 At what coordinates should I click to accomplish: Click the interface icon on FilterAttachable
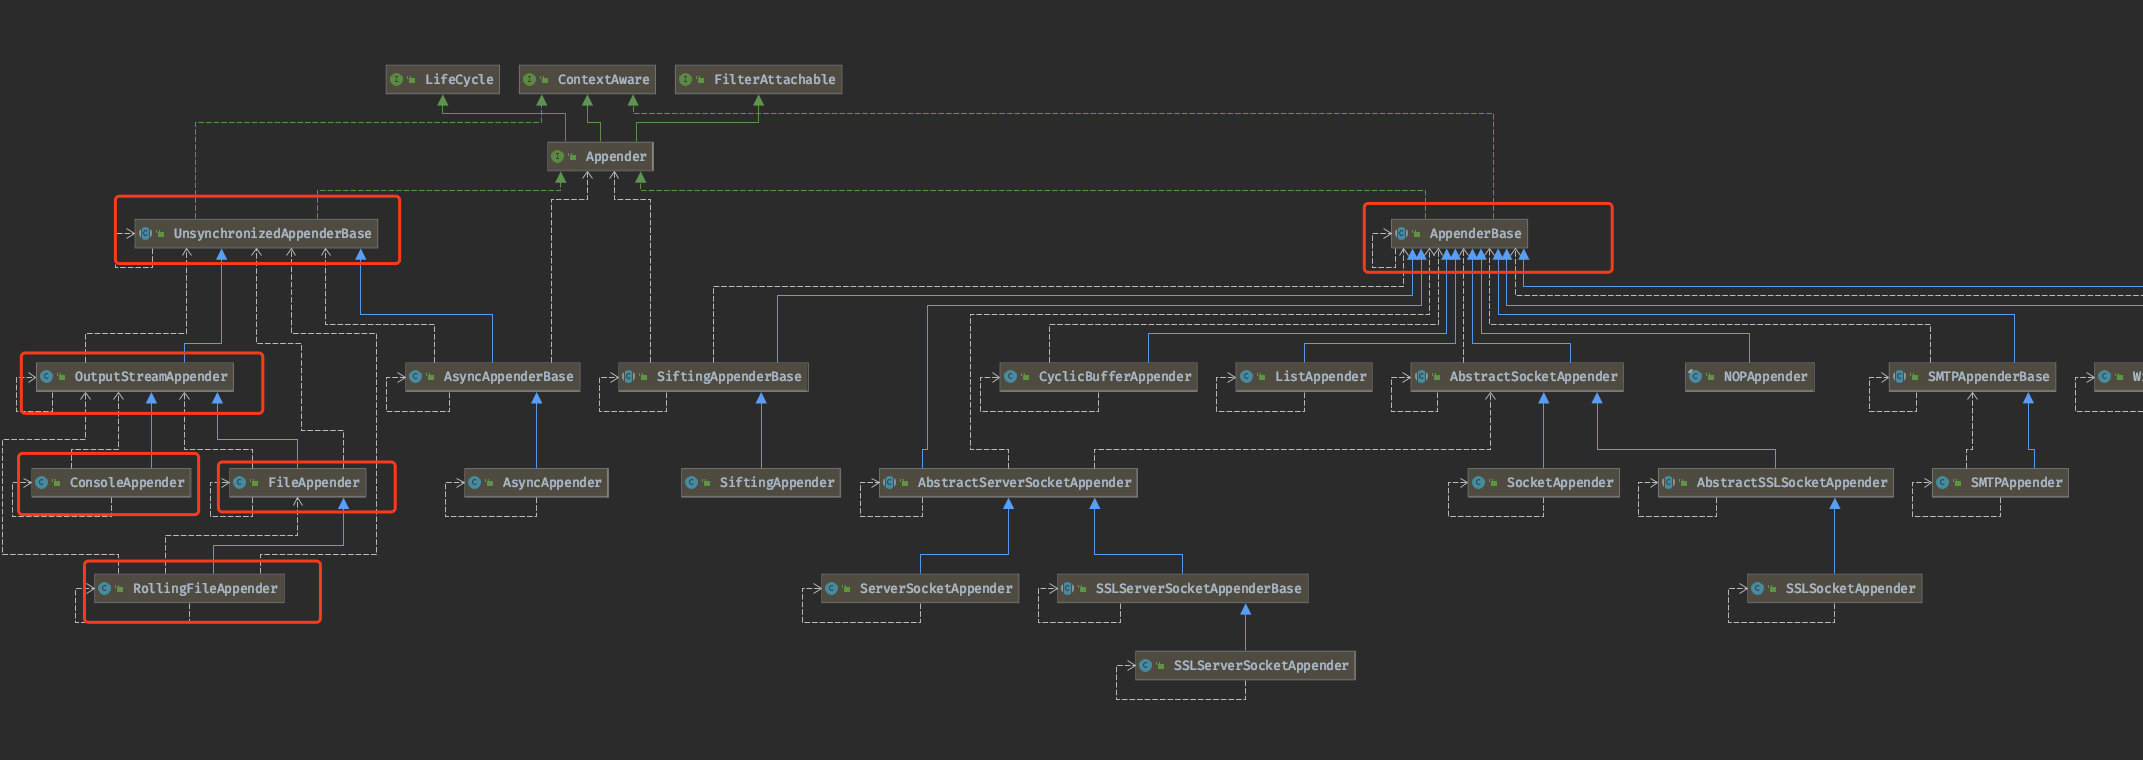click(686, 80)
